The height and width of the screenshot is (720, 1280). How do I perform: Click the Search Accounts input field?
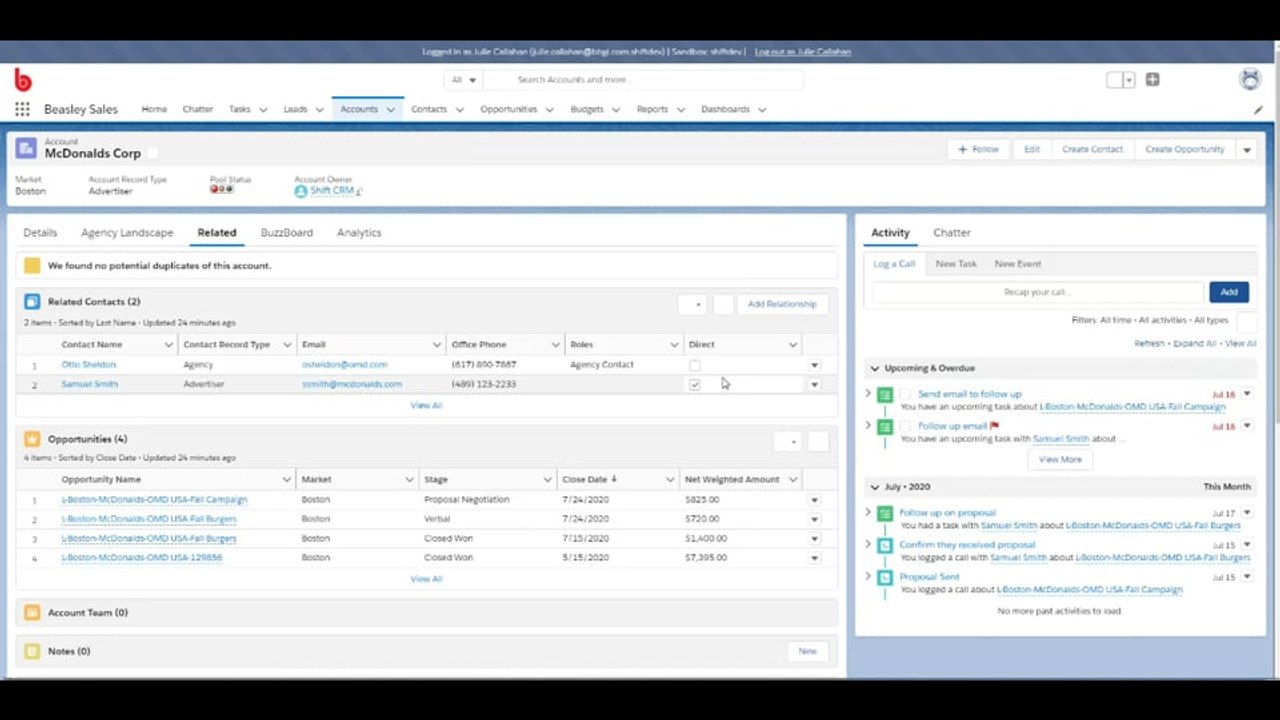645,80
